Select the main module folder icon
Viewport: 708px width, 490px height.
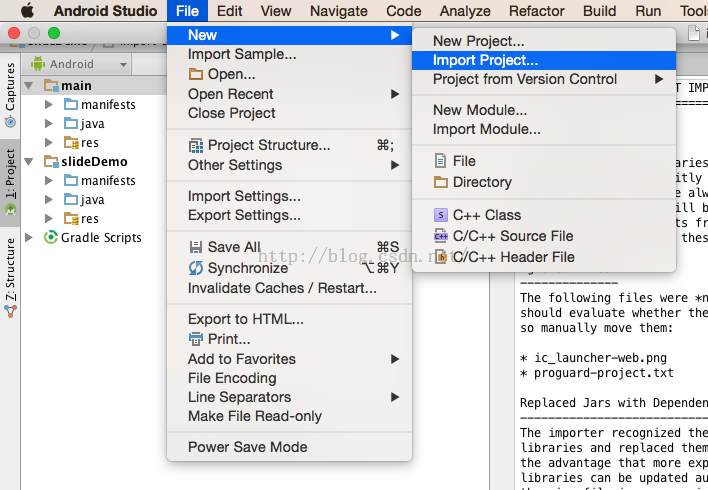pyautogui.click(x=51, y=85)
